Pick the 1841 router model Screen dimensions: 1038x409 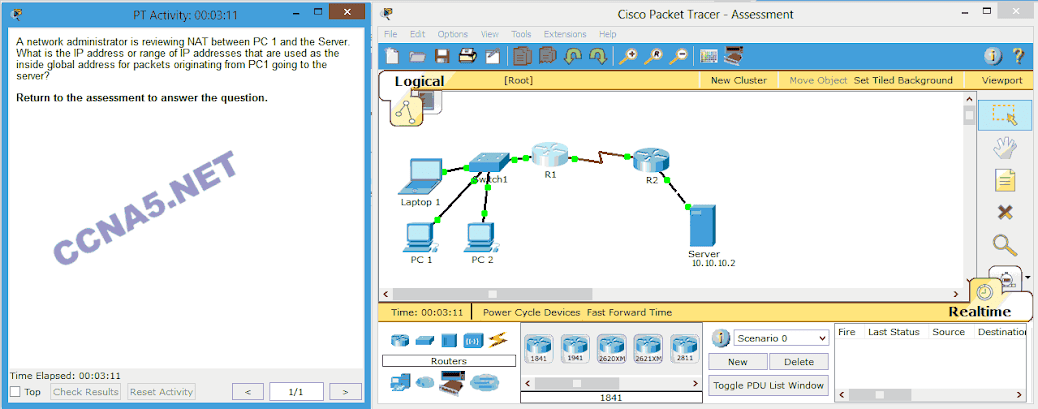(538, 349)
